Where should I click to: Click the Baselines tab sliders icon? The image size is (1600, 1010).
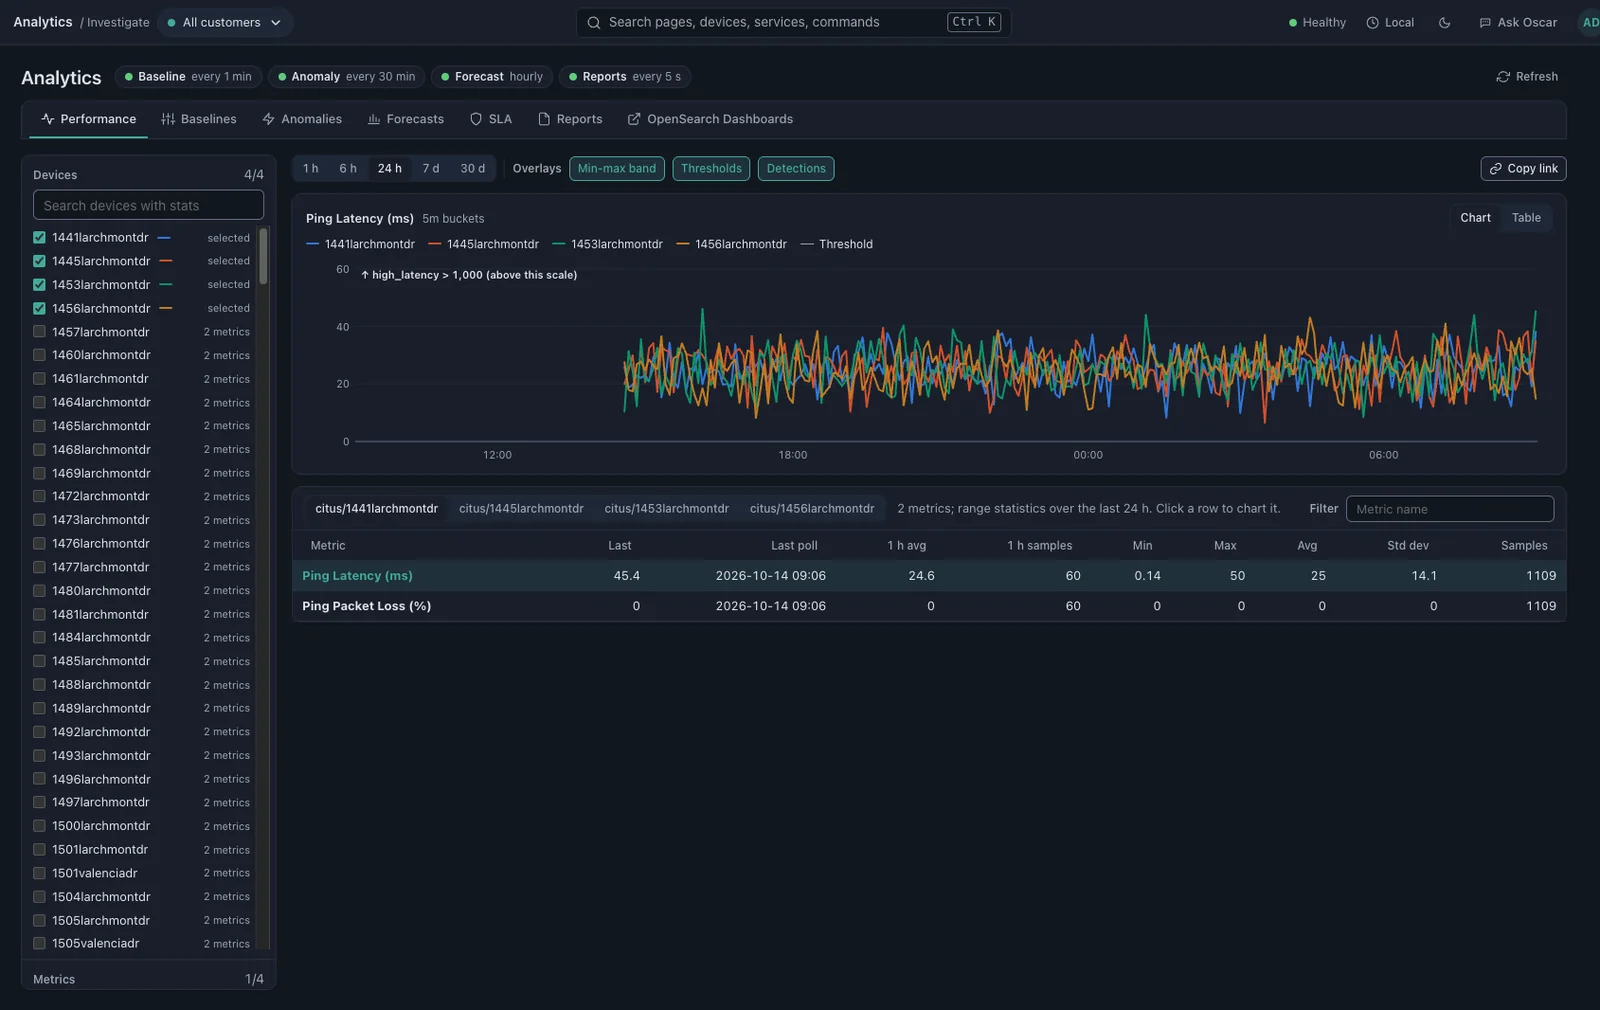168,119
